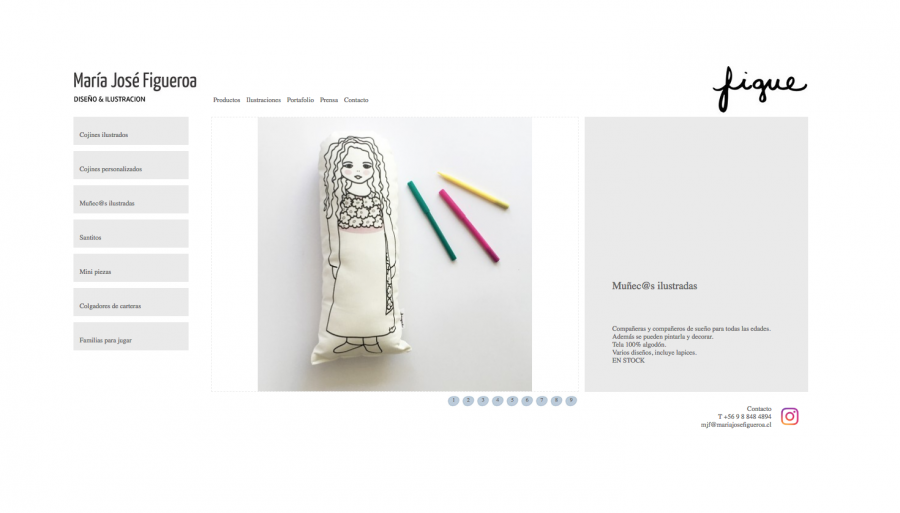Click the Fique handwritten logo
Image resolution: width=900 pixels, height=513 pixels.
[x=759, y=89]
